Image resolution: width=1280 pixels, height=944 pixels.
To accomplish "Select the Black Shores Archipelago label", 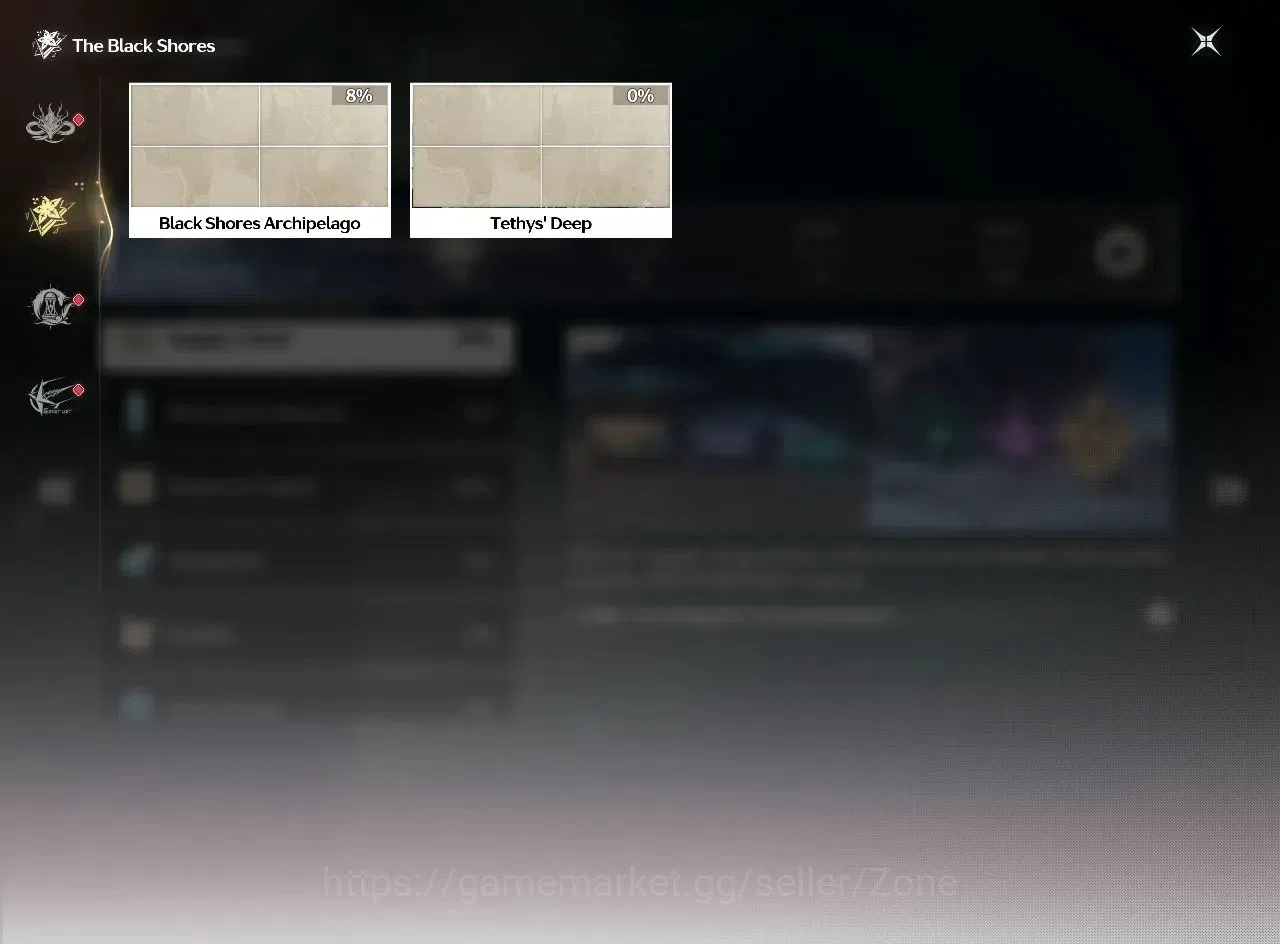I will pyautogui.click(x=260, y=223).
